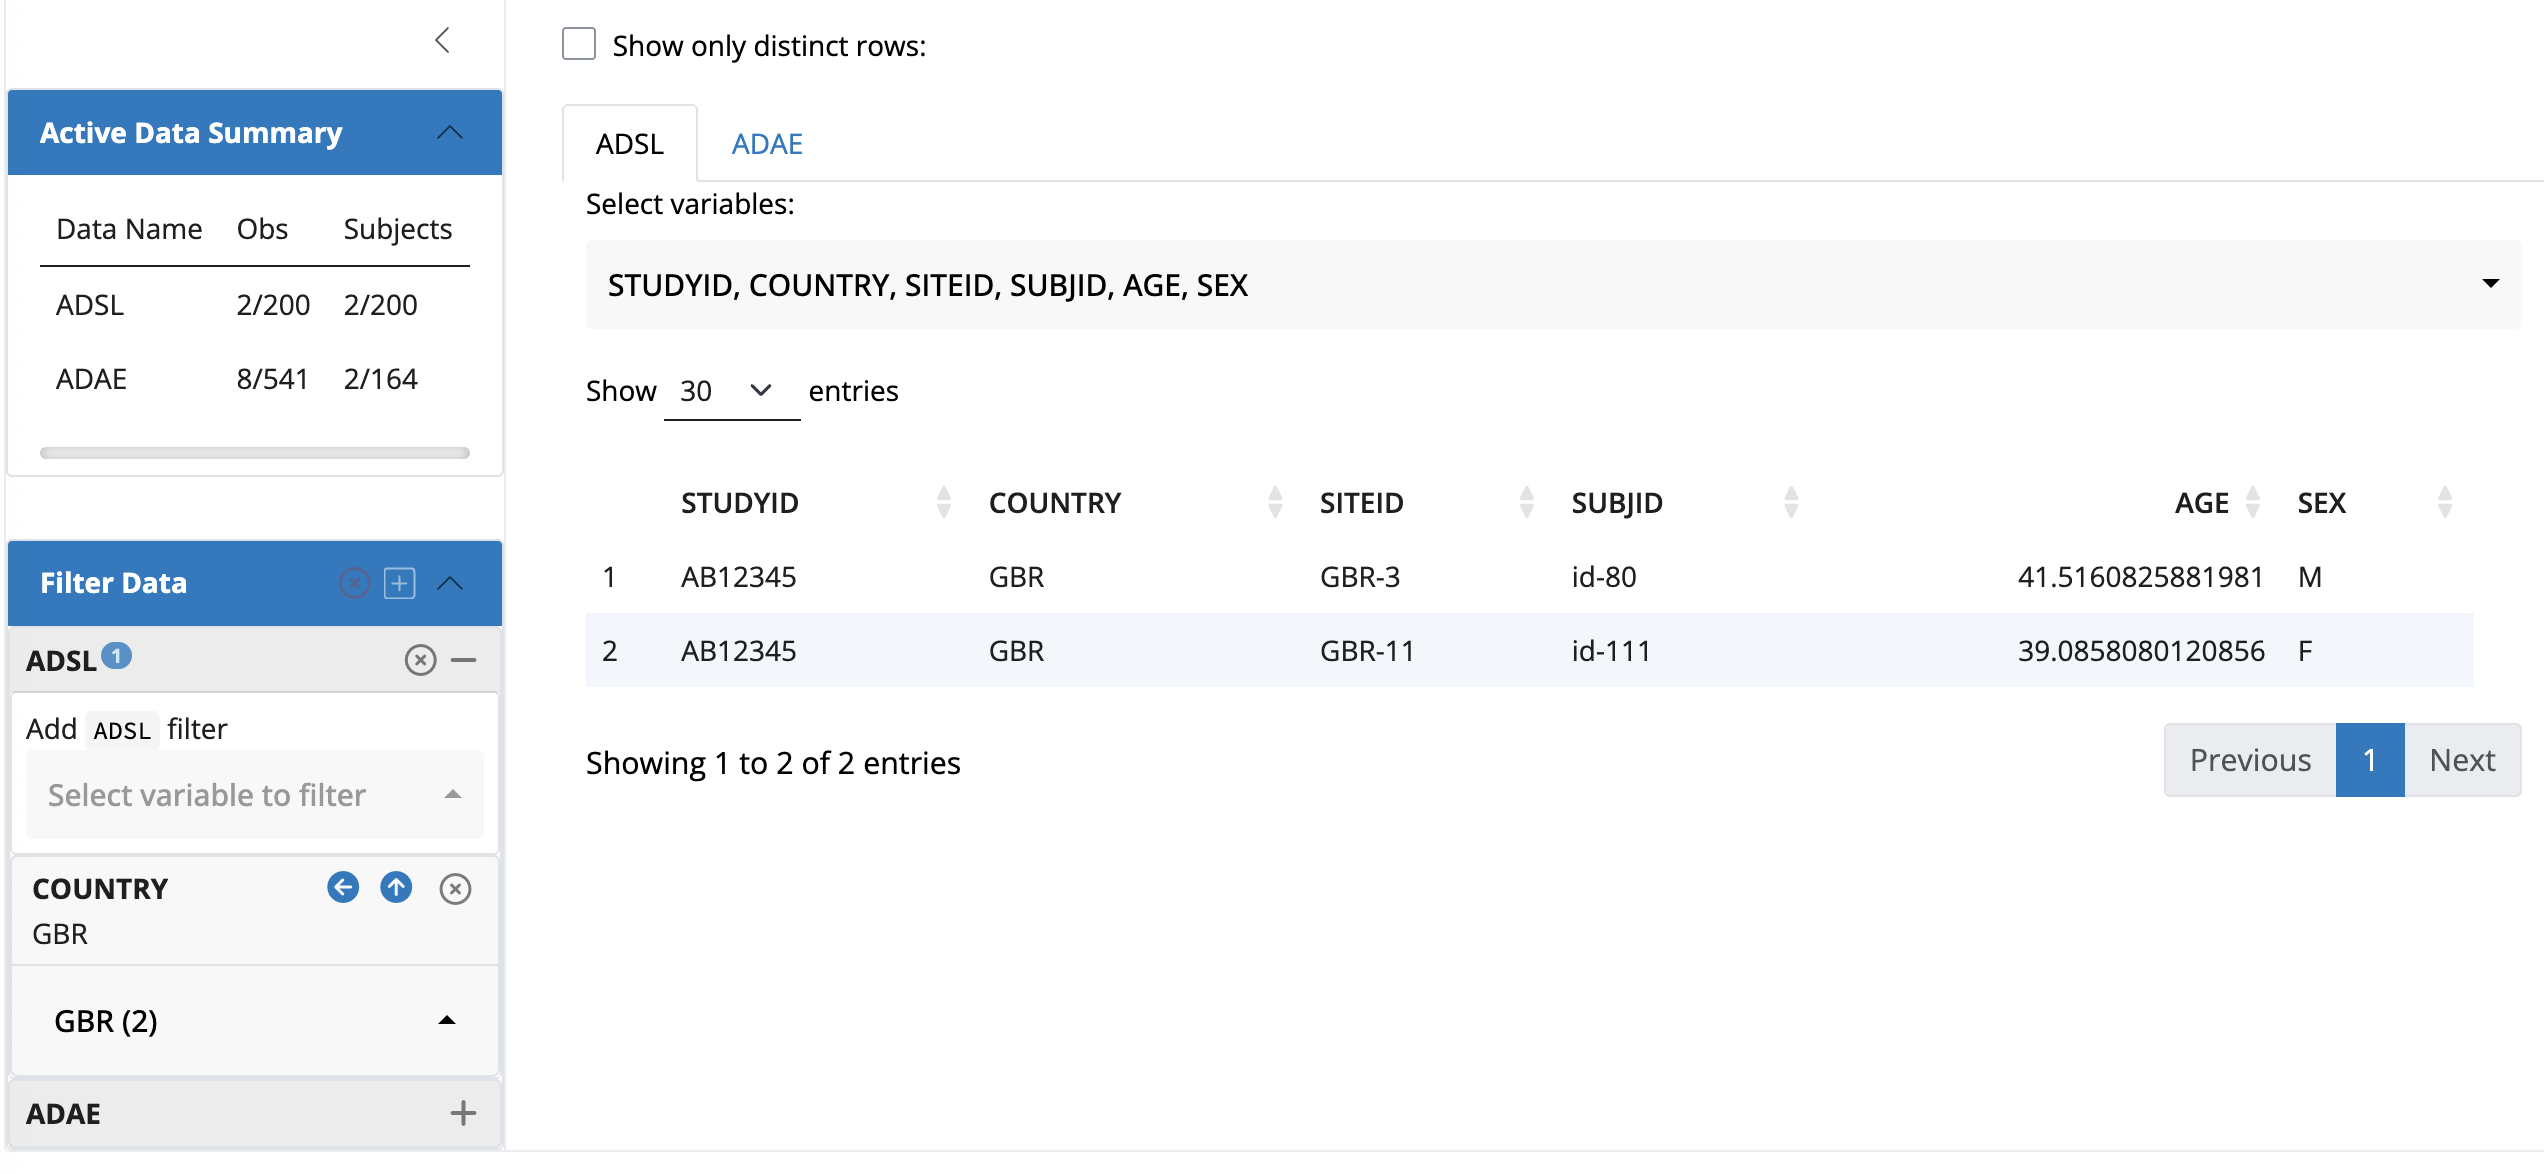Remove all ADSL filters with X icon
The image size is (2544, 1174).
pyautogui.click(x=420, y=660)
